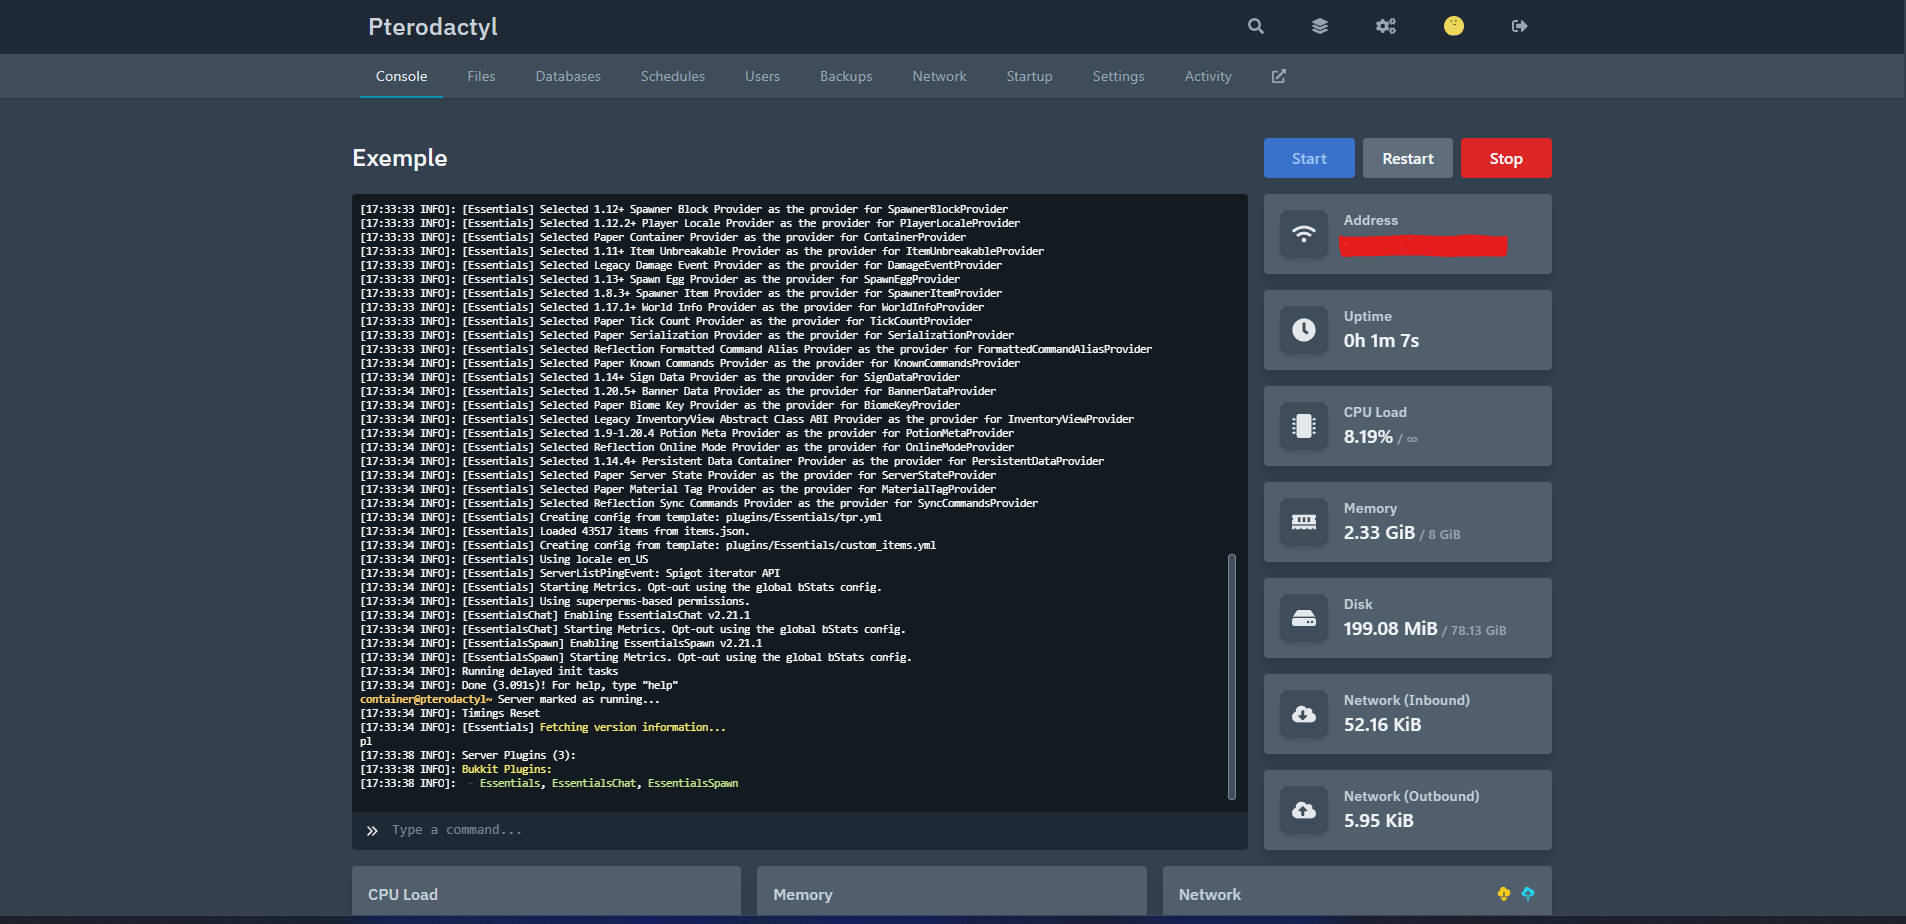Click the download cloud icon in Network Inbound

pos(1304,714)
